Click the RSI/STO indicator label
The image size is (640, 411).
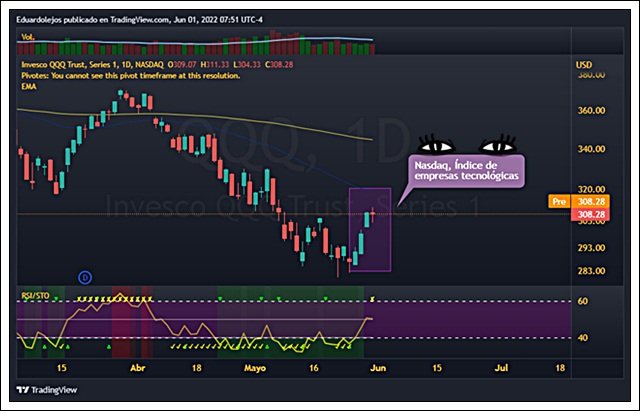pos(36,295)
